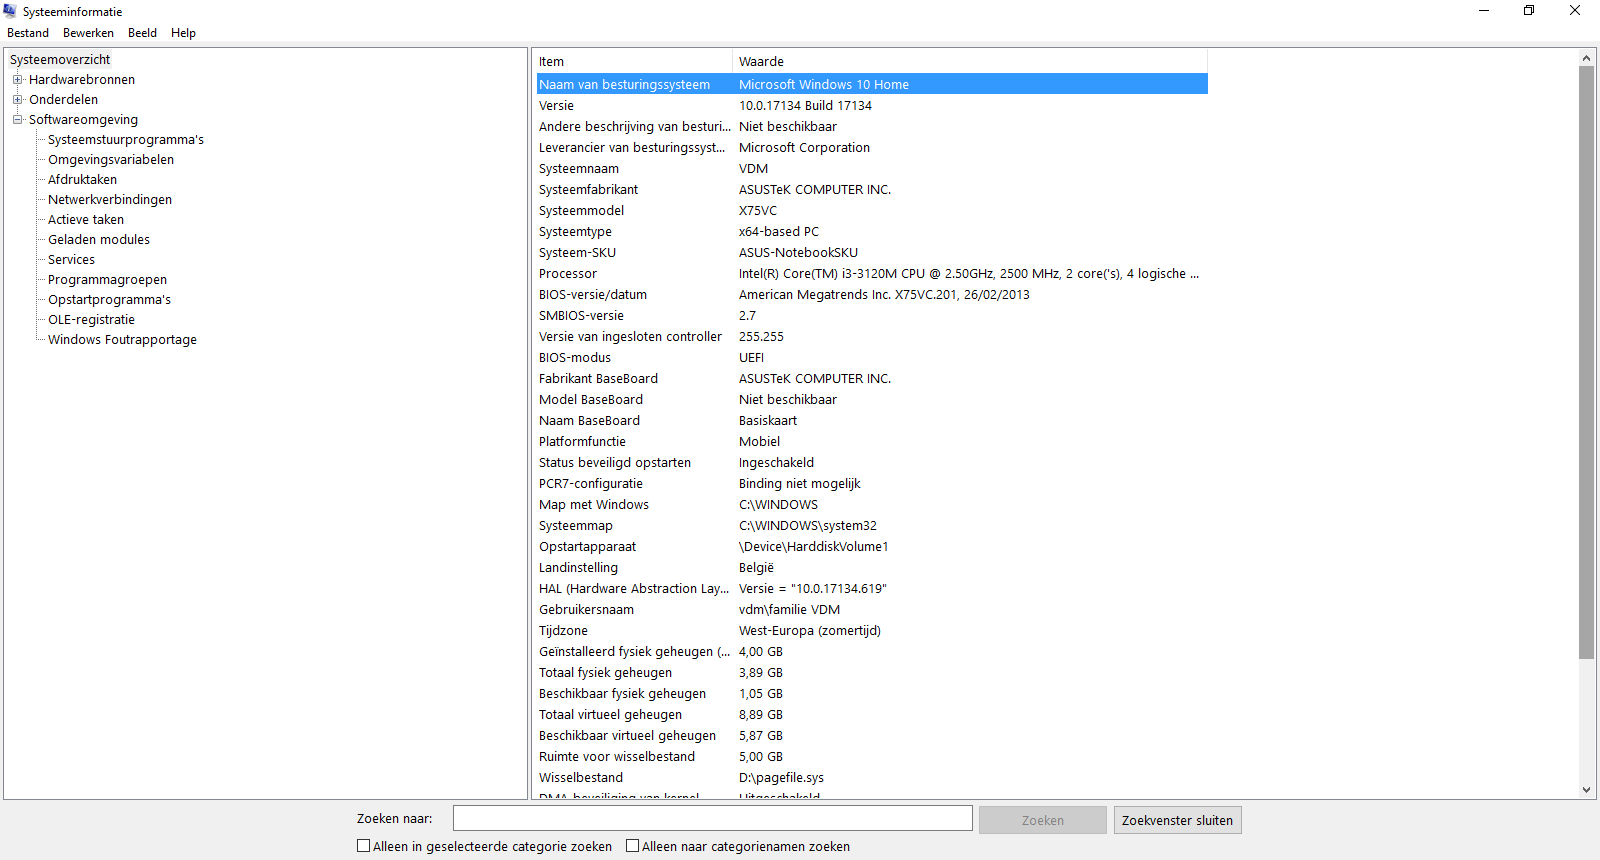
Task: Open Services category in tree
Action: click(x=72, y=260)
